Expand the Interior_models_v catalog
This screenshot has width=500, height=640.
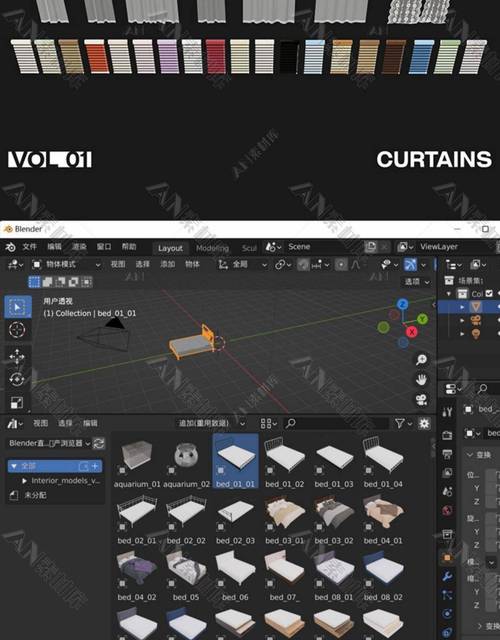pos(24,481)
